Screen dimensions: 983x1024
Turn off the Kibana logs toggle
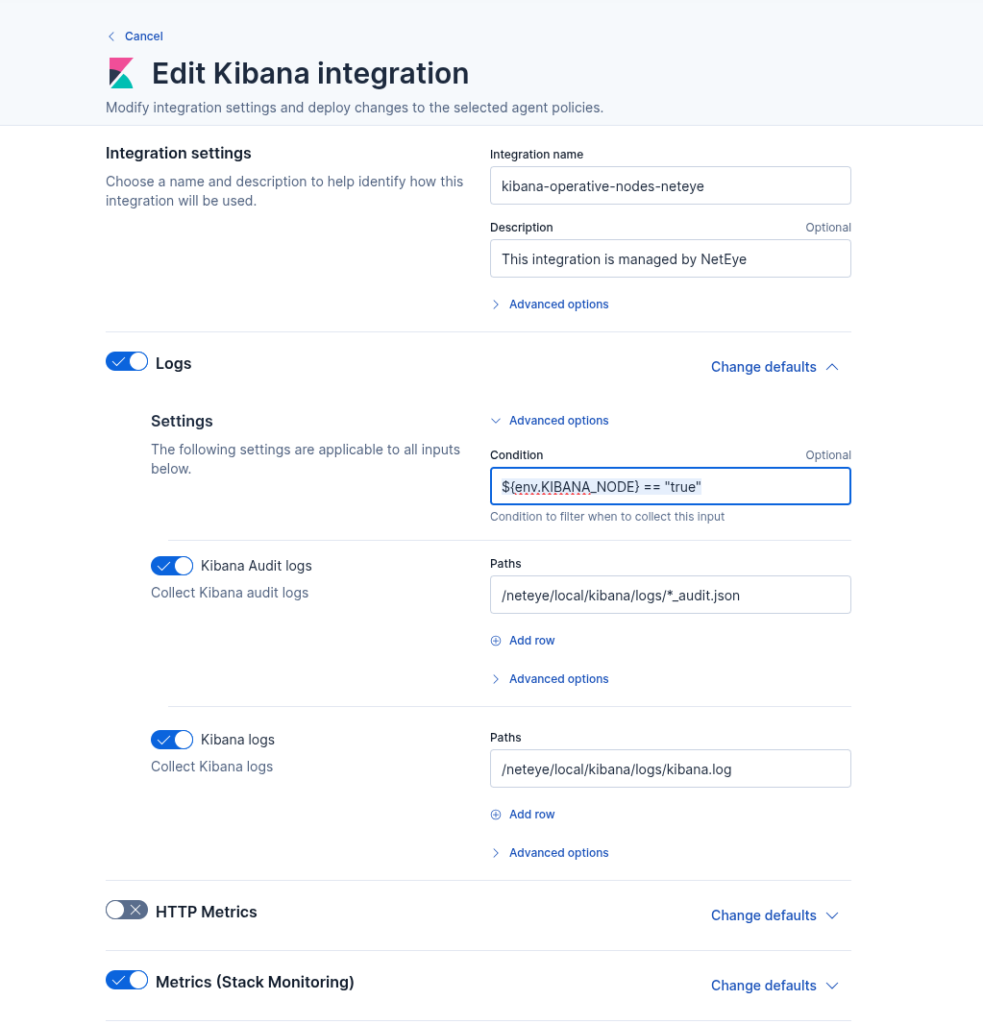click(x=172, y=740)
